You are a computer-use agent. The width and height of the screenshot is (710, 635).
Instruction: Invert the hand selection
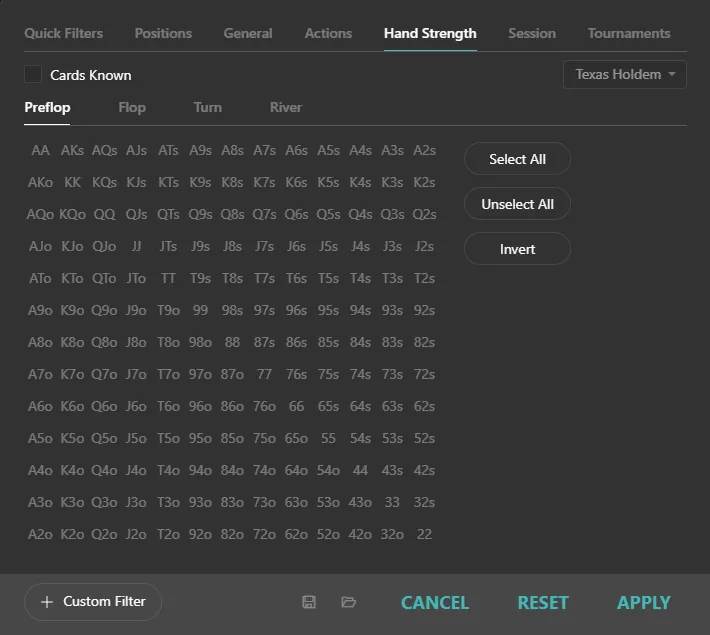point(517,249)
